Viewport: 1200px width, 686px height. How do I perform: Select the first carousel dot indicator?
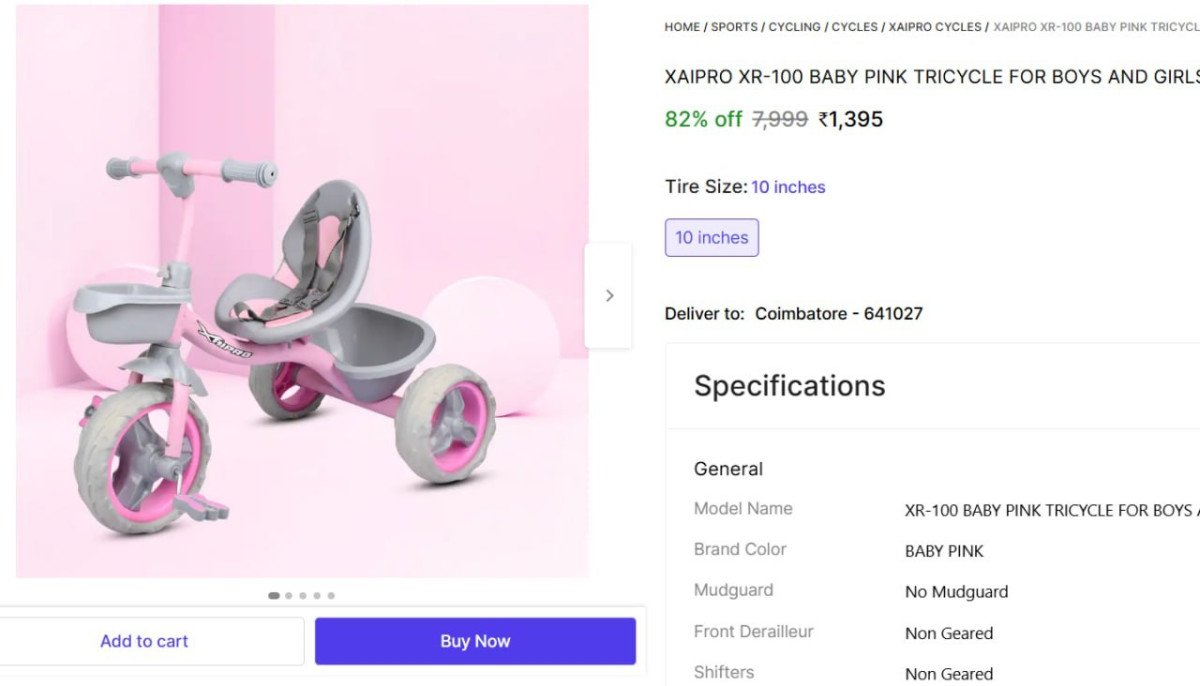click(274, 595)
